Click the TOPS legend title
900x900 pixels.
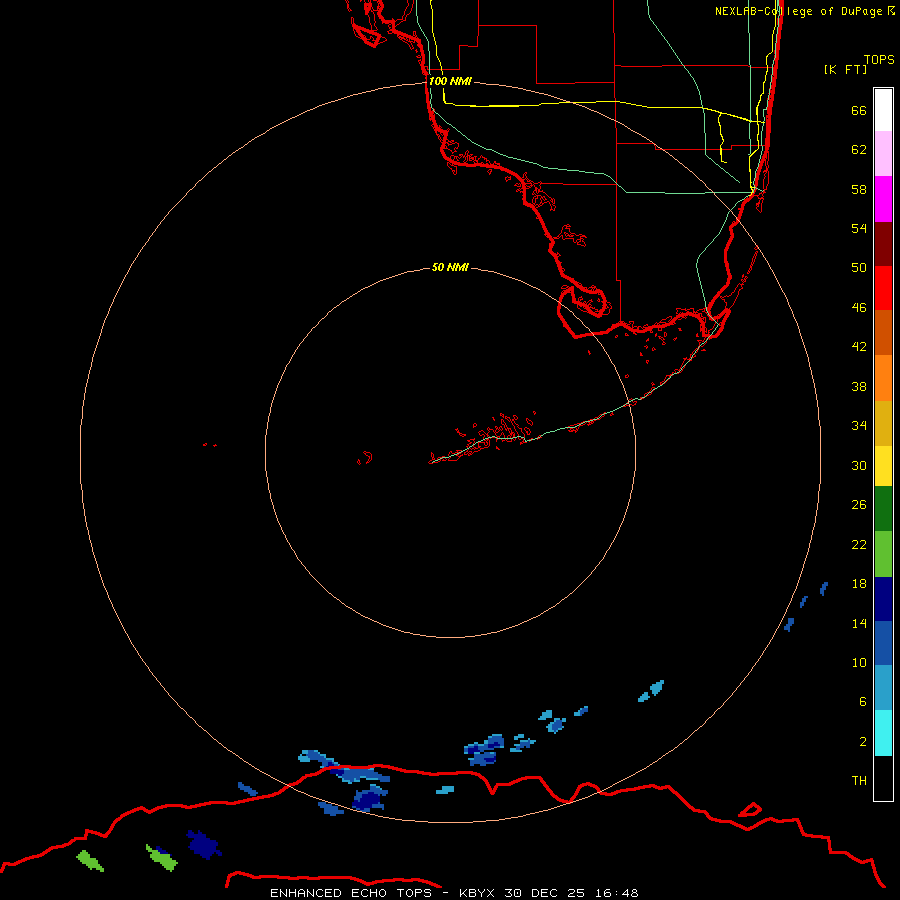point(879,60)
